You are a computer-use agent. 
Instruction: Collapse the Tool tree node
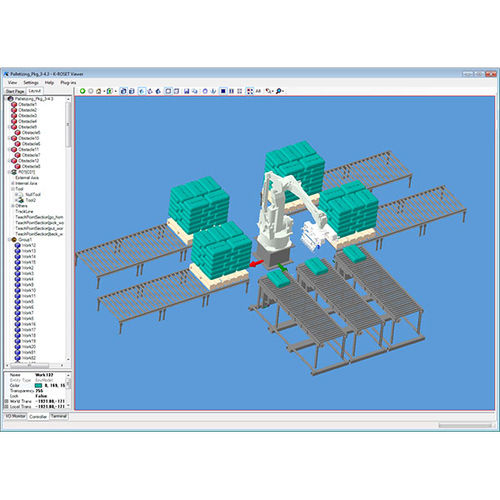pos(13,189)
